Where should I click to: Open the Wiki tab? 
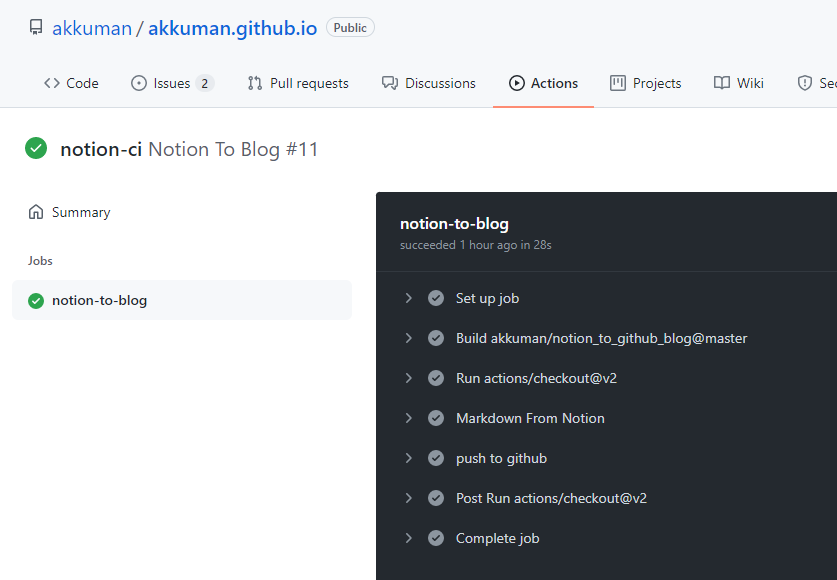(x=739, y=83)
